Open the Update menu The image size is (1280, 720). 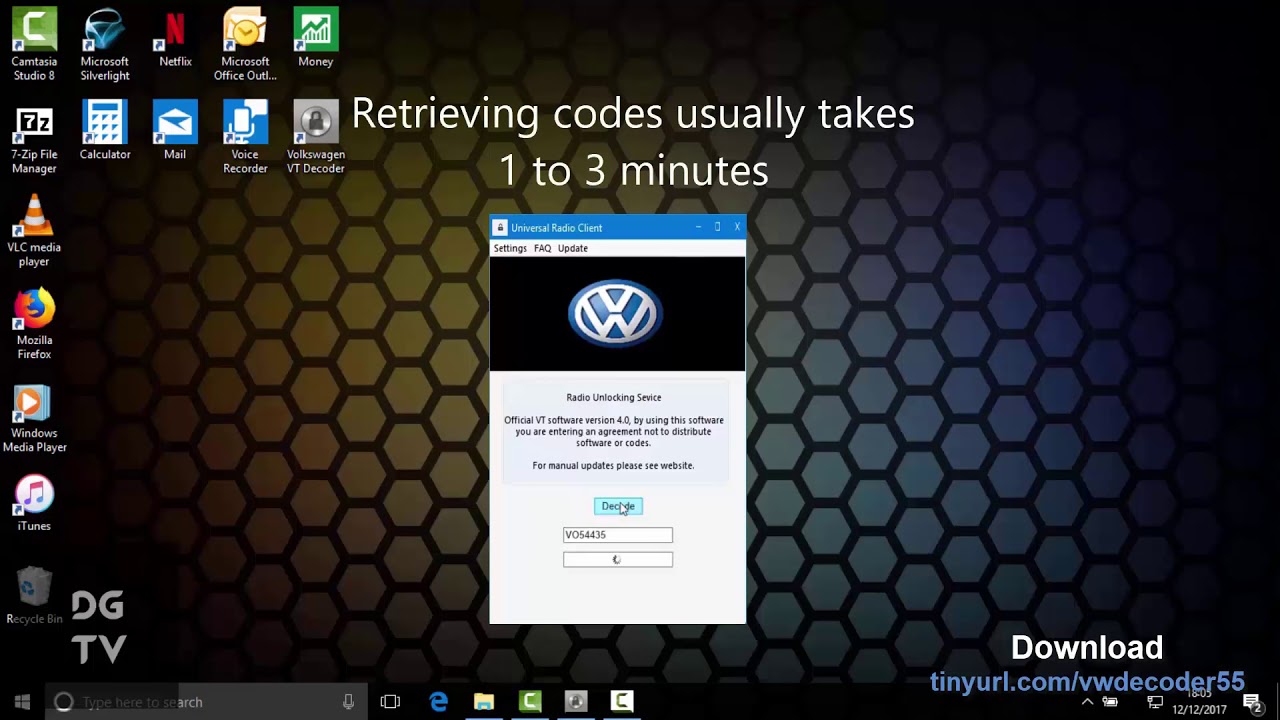pyautogui.click(x=573, y=248)
